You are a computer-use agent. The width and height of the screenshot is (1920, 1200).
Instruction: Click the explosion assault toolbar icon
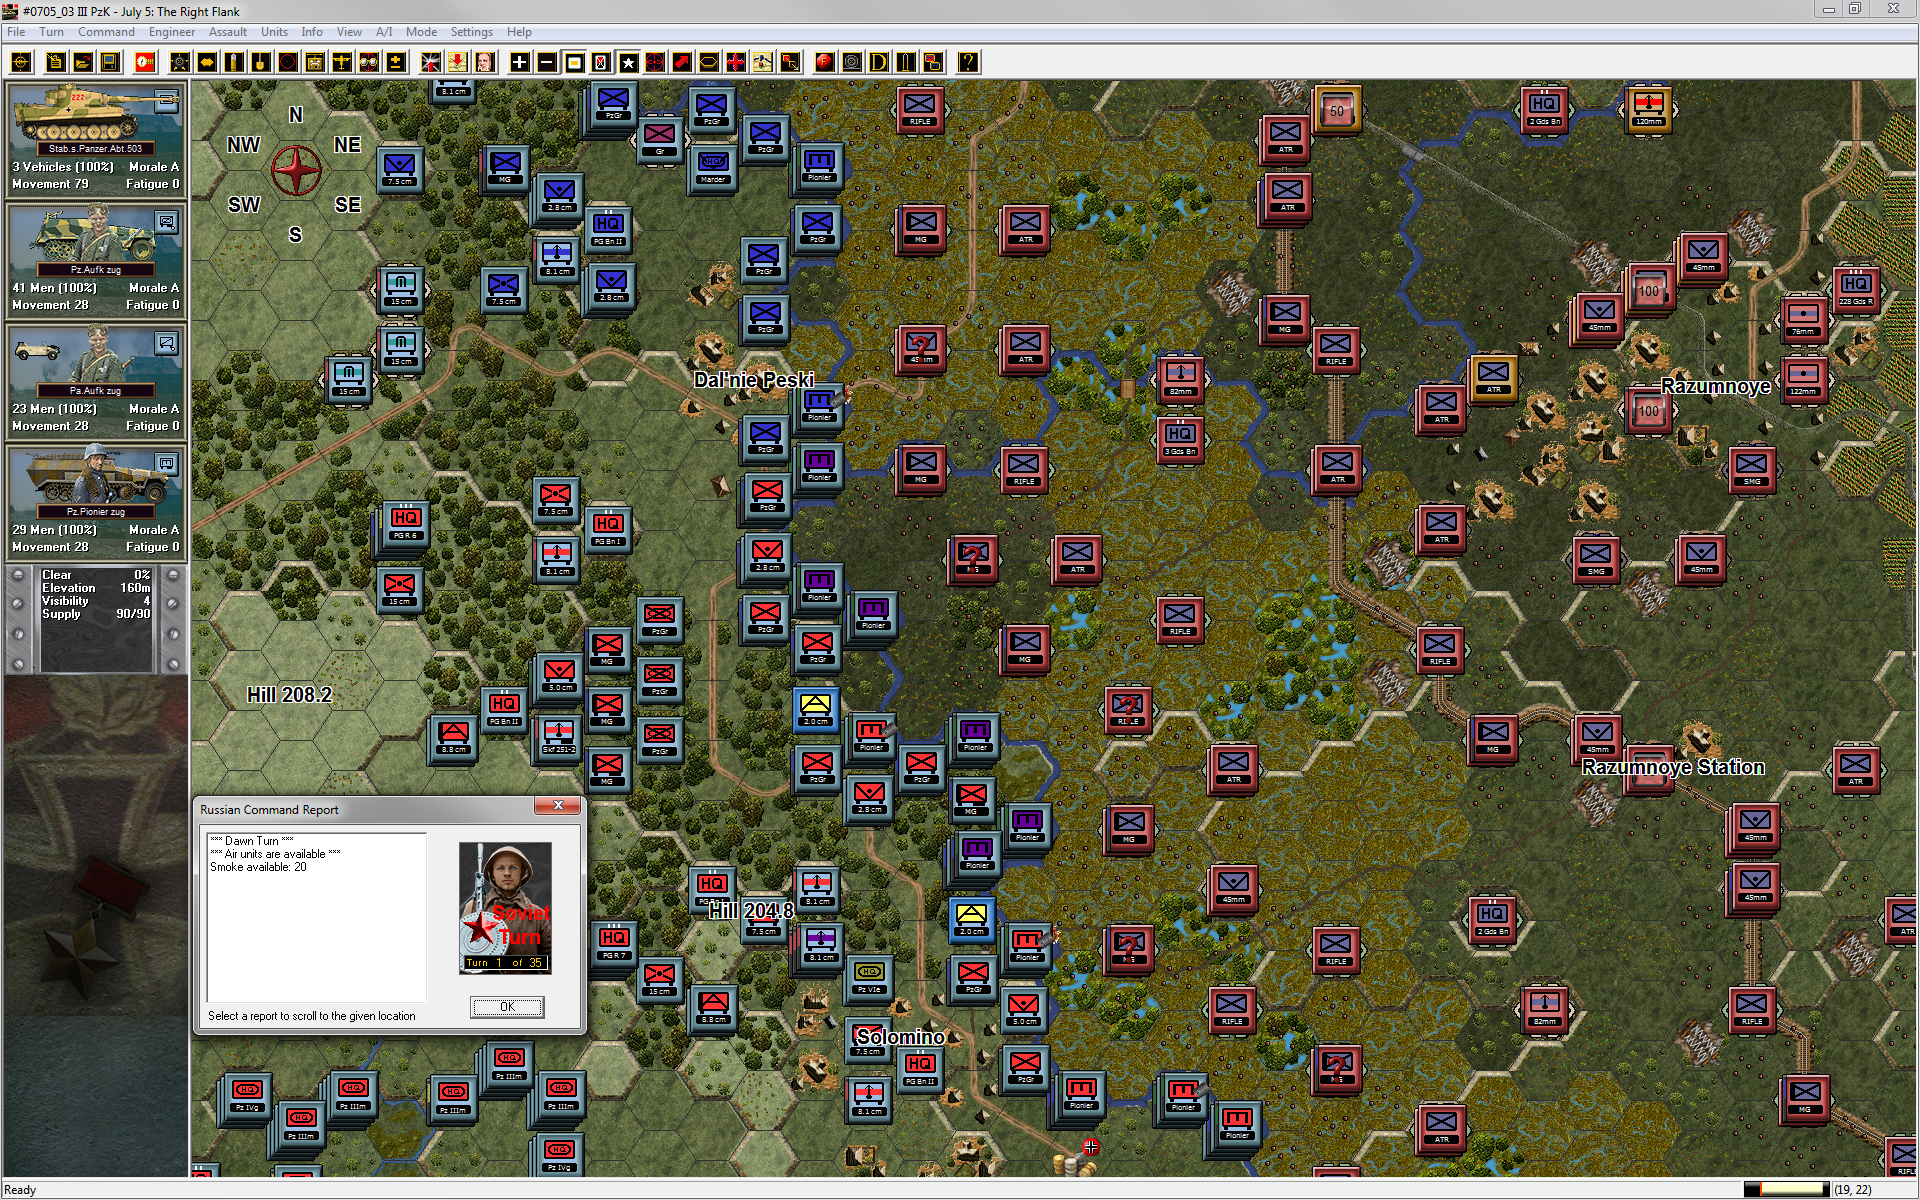coord(431,62)
